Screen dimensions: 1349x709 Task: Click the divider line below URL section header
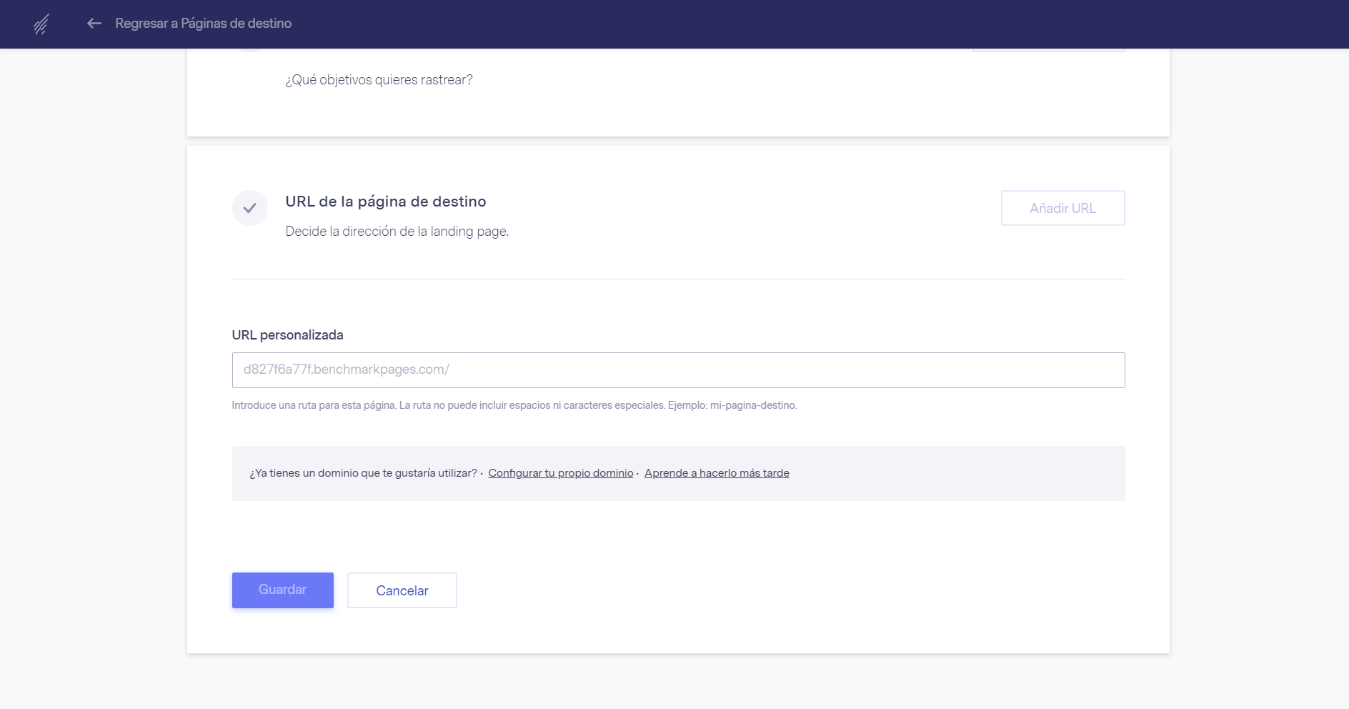tap(678, 279)
